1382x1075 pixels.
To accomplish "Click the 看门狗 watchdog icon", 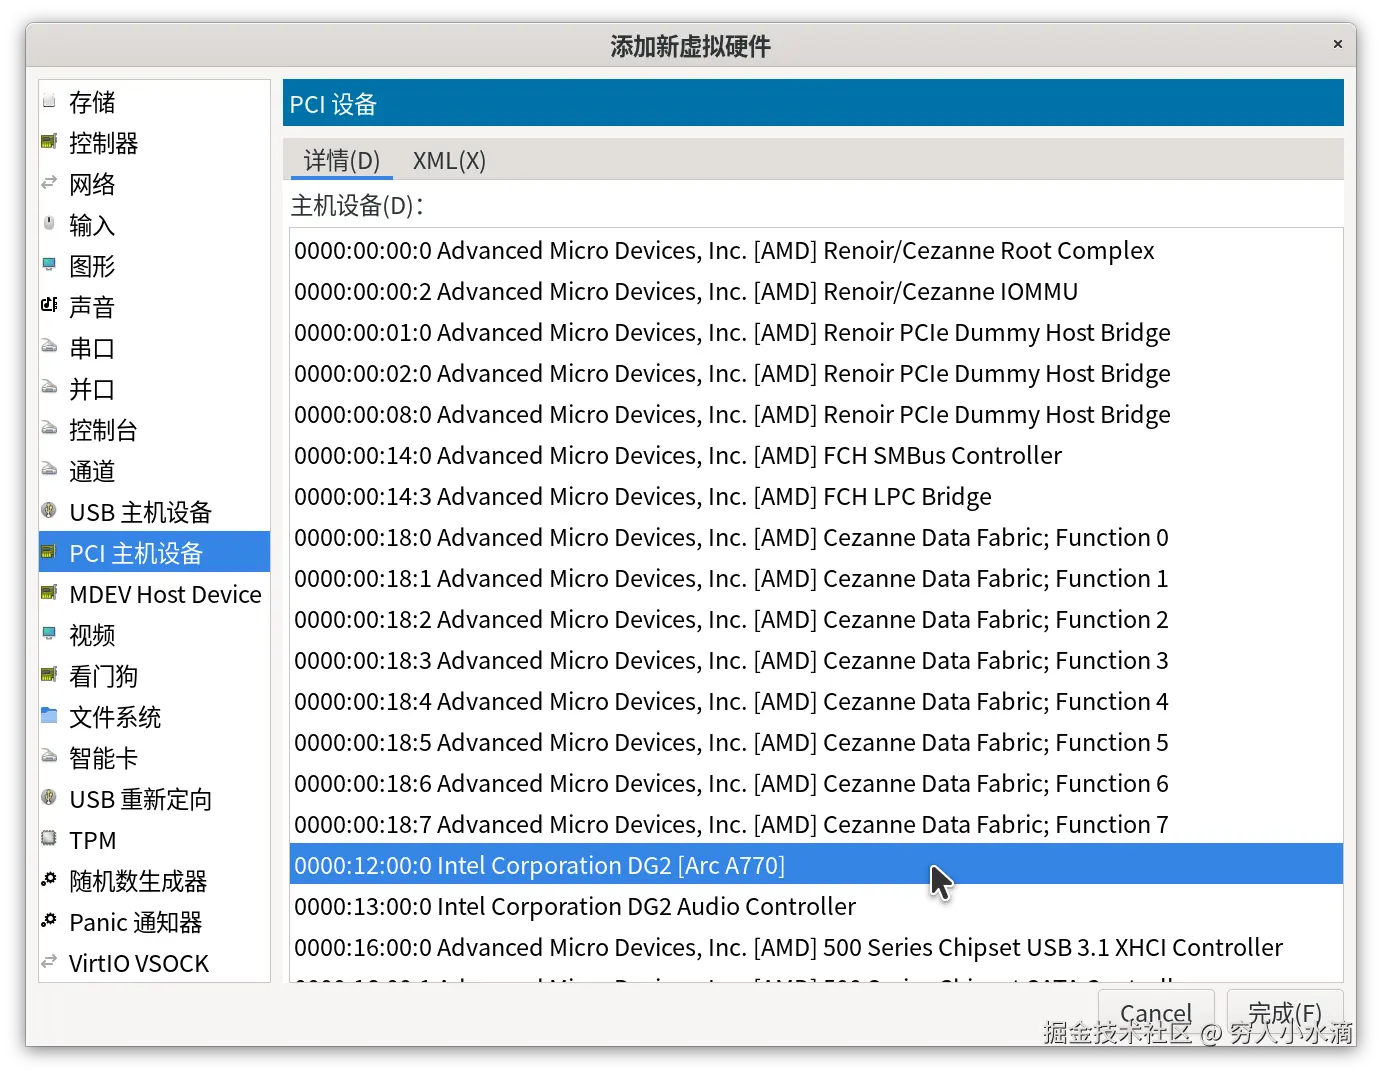I will (49, 675).
